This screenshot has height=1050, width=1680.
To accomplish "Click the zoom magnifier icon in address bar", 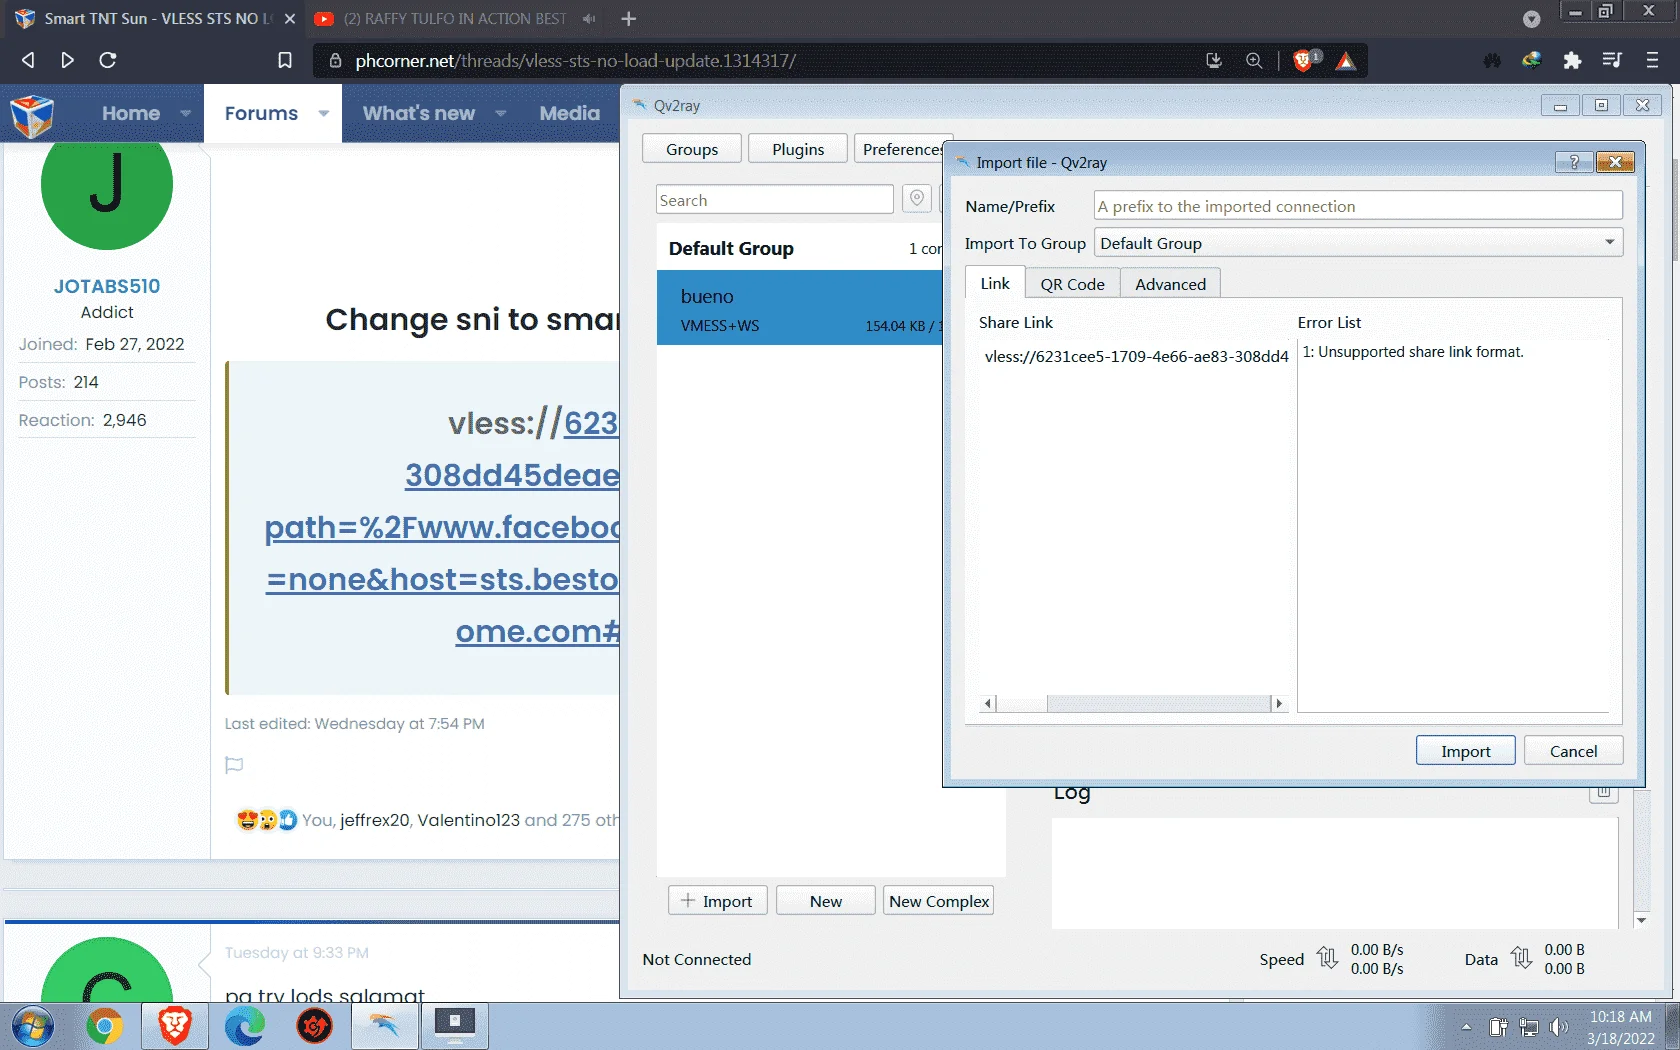I will pyautogui.click(x=1254, y=60).
